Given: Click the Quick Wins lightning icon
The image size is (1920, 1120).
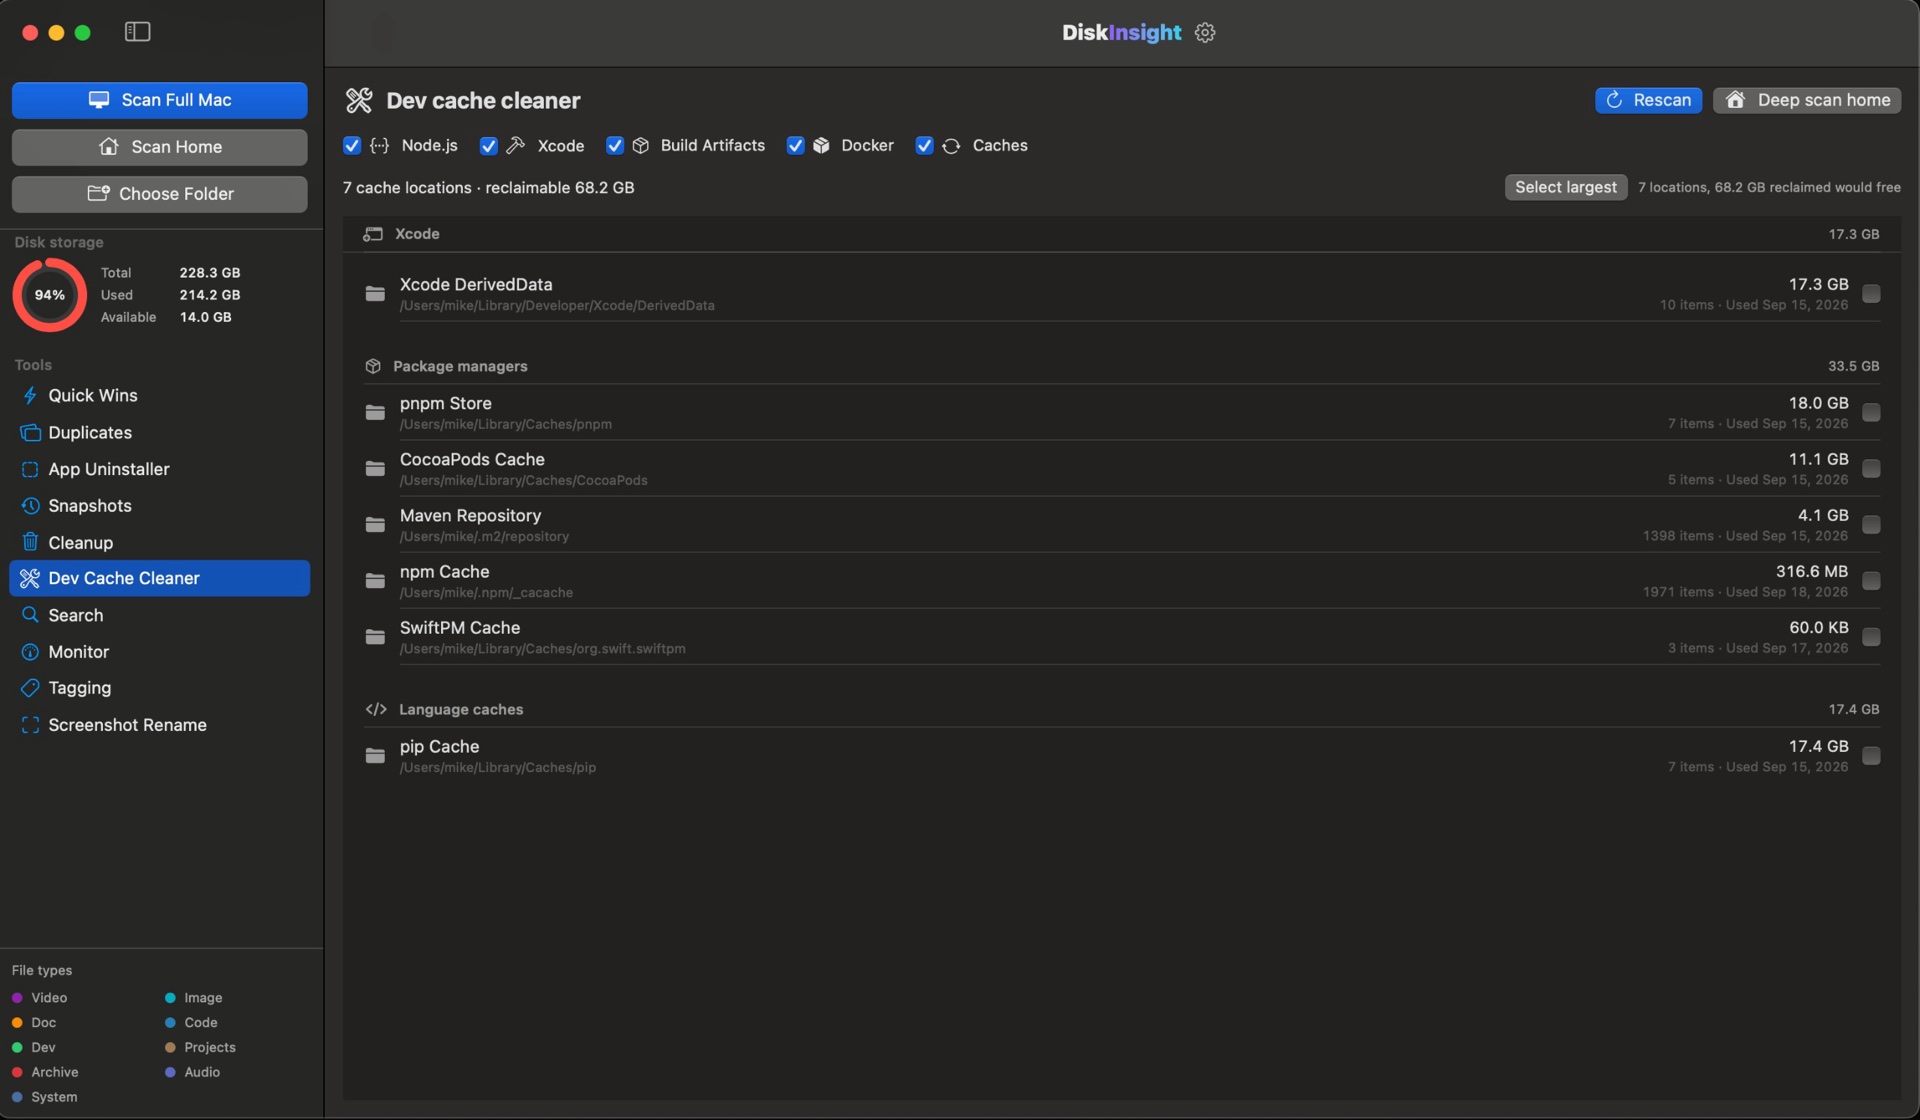Looking at the screenshot, I should (30, 395).
